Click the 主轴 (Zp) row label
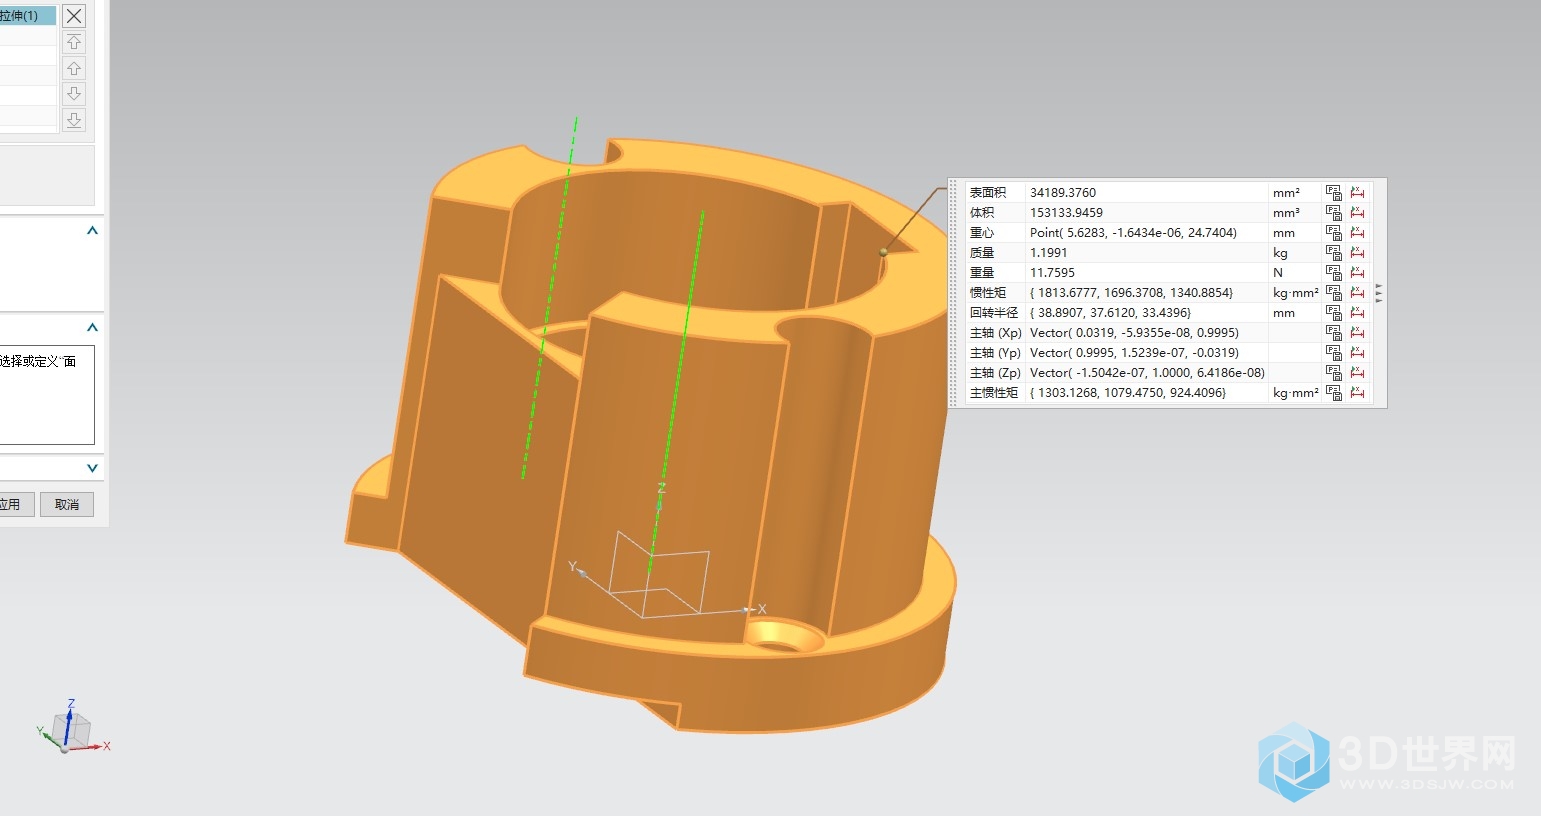This screenshot has width=1541, height=816. pyautogui.click(x=995, y=372)
